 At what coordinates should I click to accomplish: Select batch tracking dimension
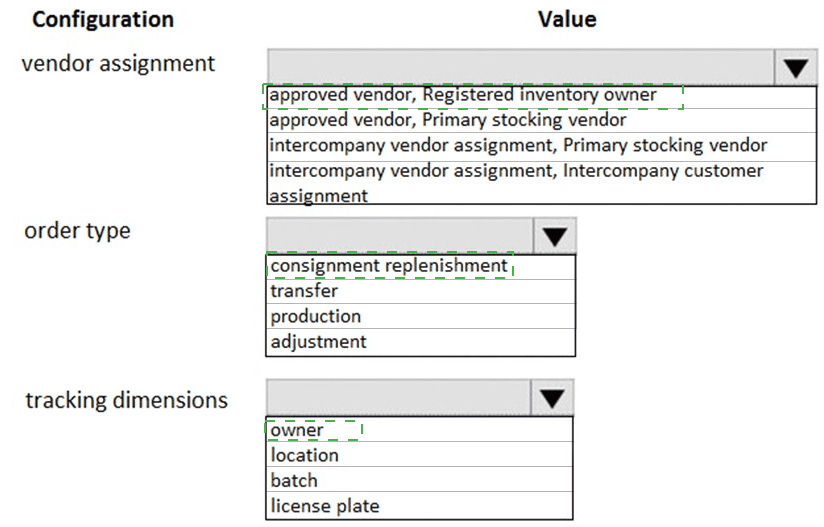coord(293,480)
